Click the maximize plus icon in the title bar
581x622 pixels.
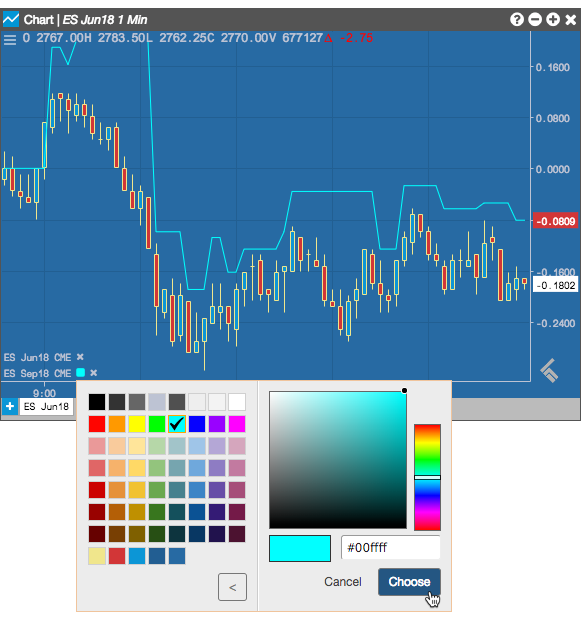pyautogui.click(x=553, y=19)
